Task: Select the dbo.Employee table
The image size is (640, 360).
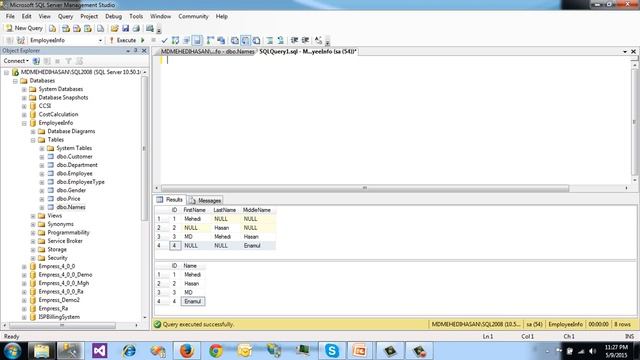Action: tap(74, 173)
